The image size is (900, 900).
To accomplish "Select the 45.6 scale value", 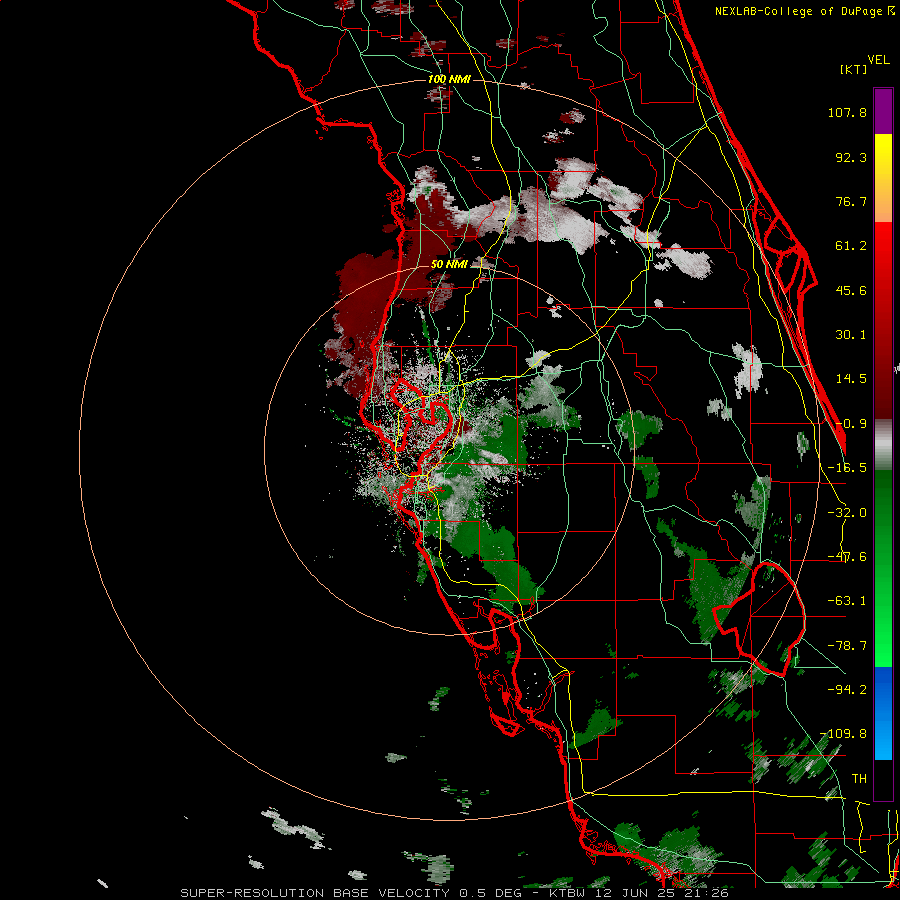I will pos(851,290).
